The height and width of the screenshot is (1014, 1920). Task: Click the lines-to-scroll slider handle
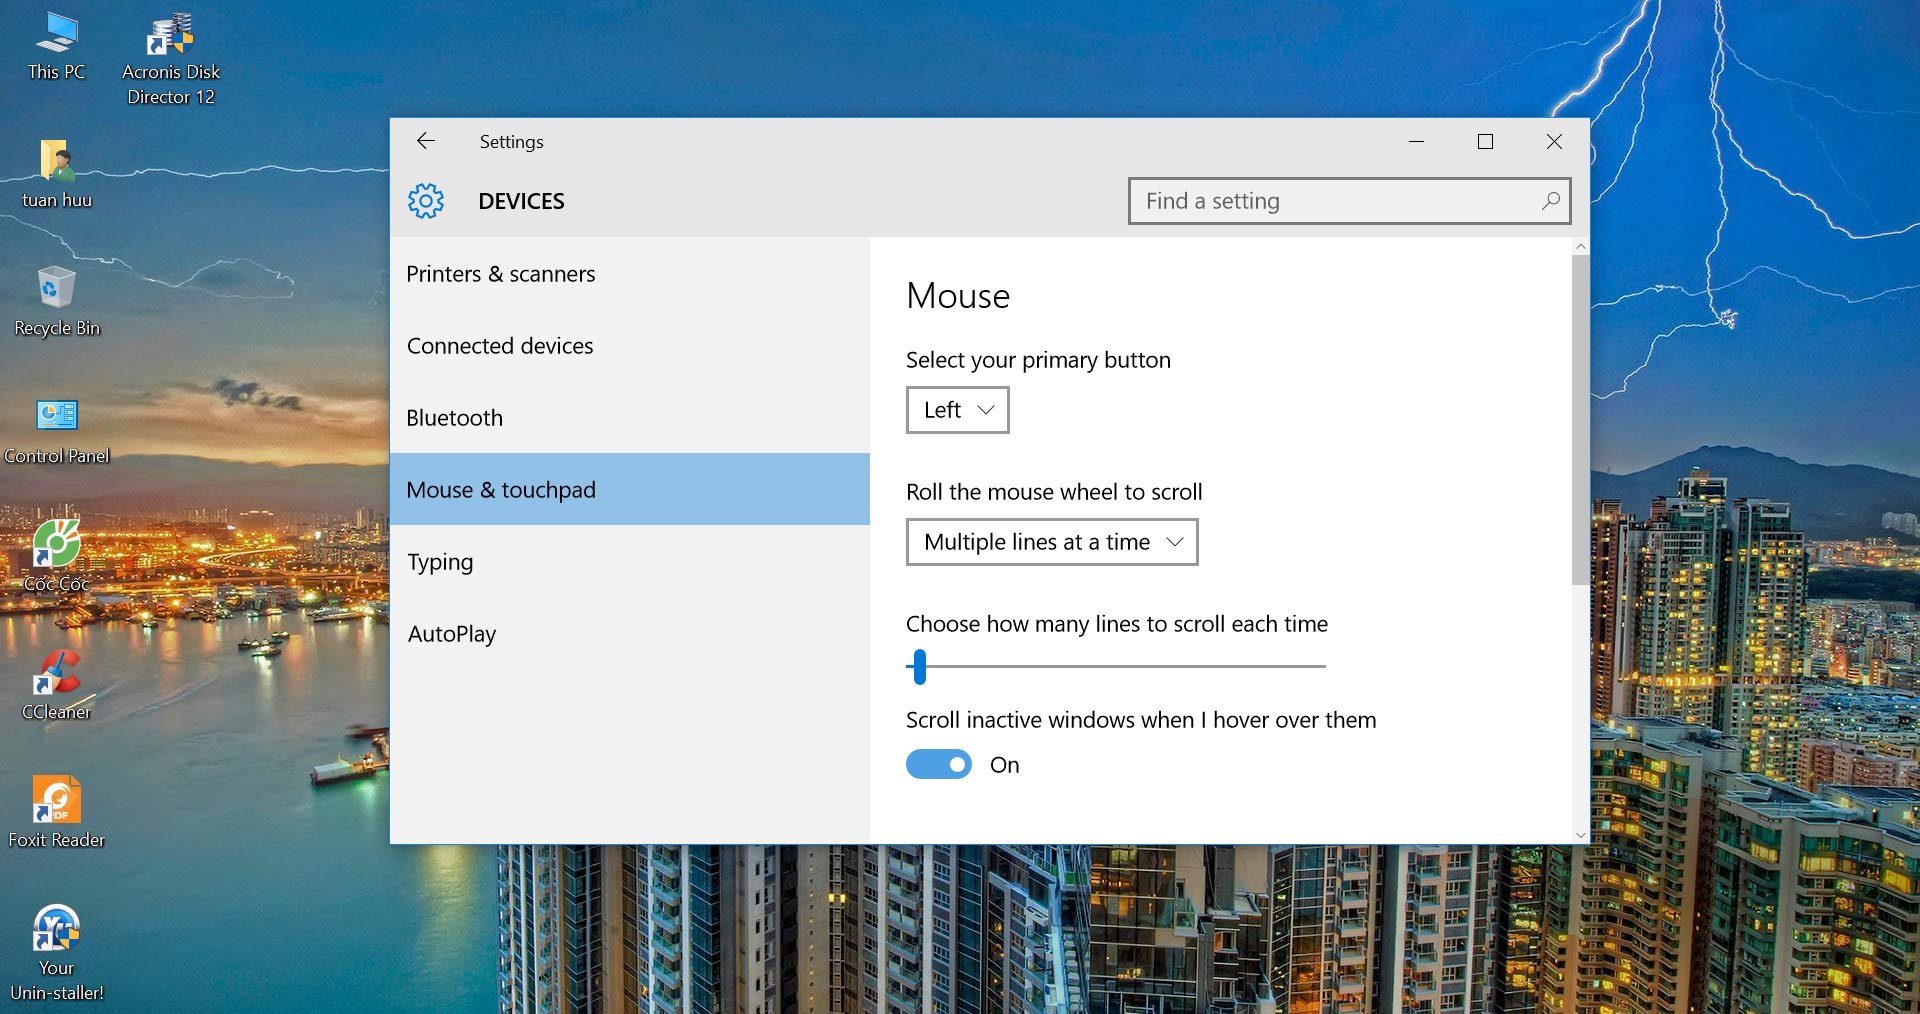coord(920,666)
